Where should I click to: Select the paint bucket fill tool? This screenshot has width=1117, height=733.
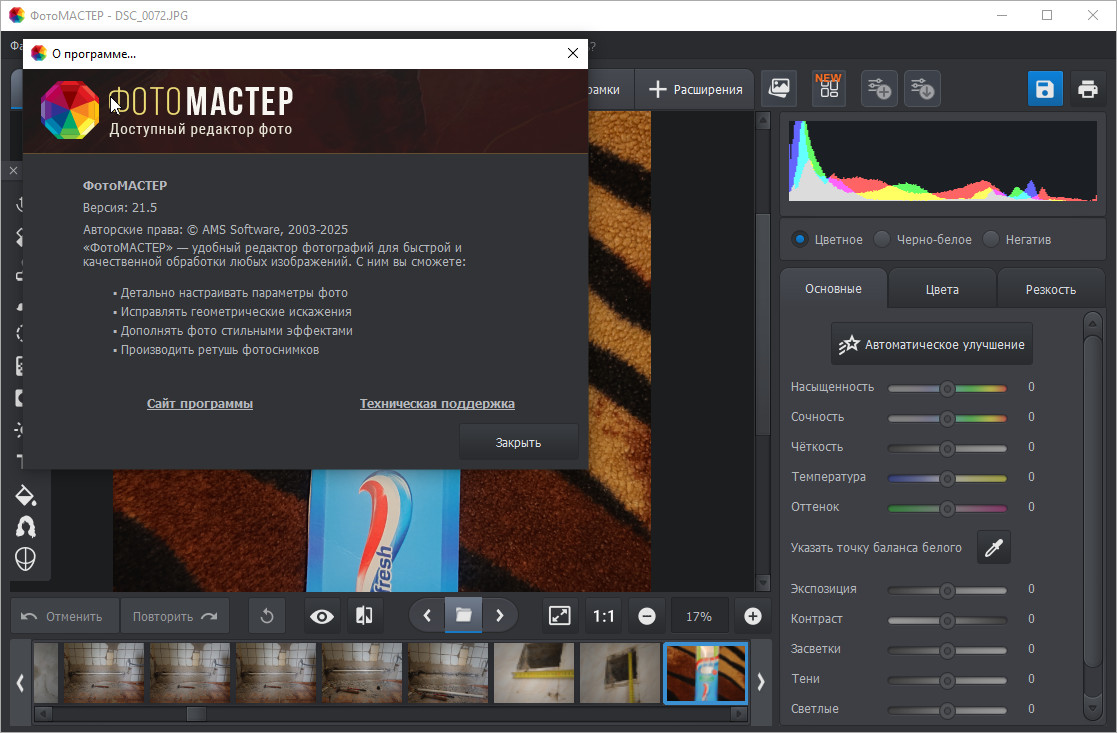click(x=25, y=494)
